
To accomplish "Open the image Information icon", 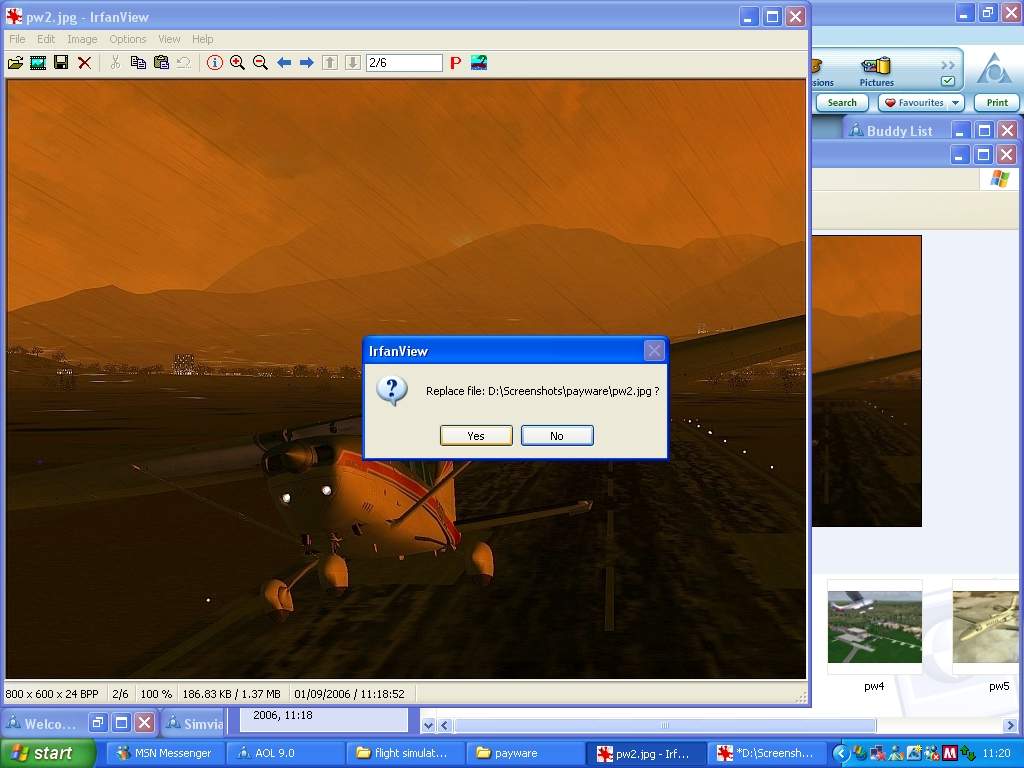I will coord(215,63).
